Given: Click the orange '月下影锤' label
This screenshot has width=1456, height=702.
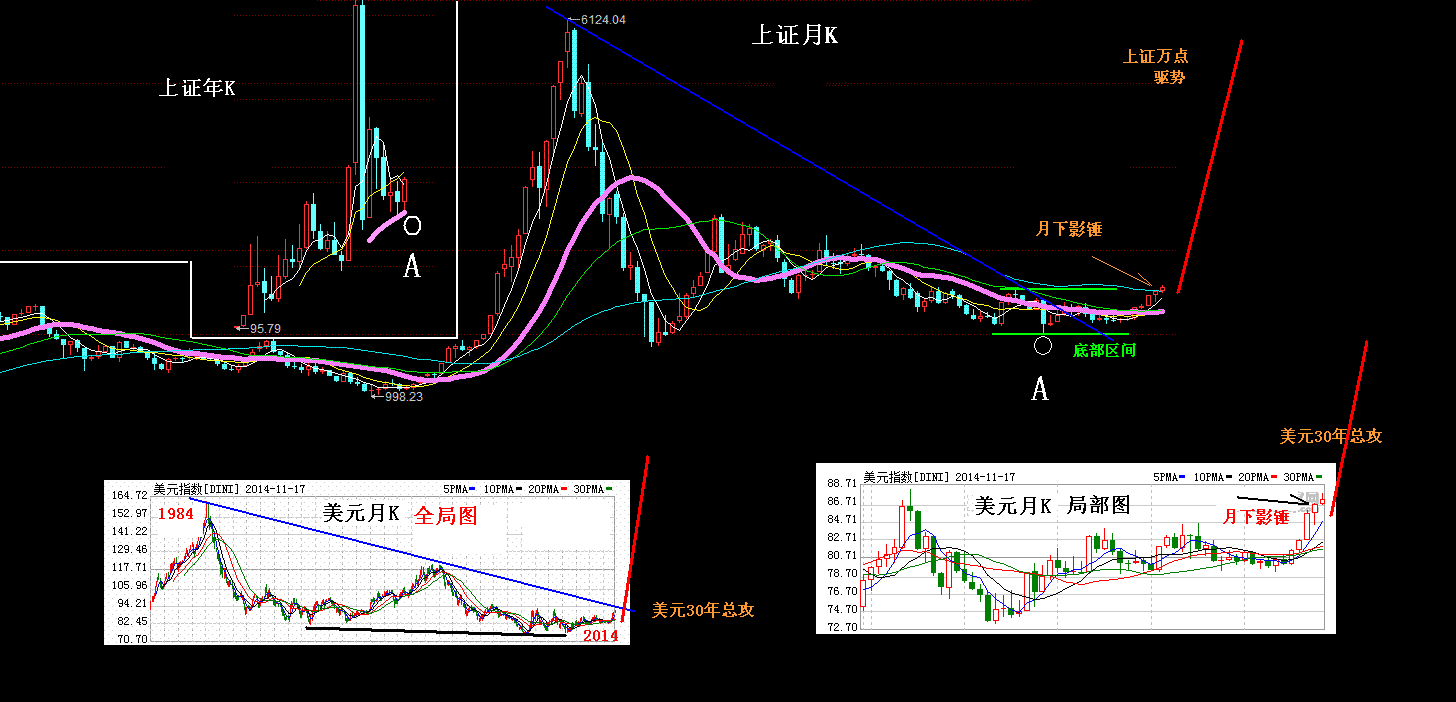Looking at the screenshot, I should [1068, 230].
